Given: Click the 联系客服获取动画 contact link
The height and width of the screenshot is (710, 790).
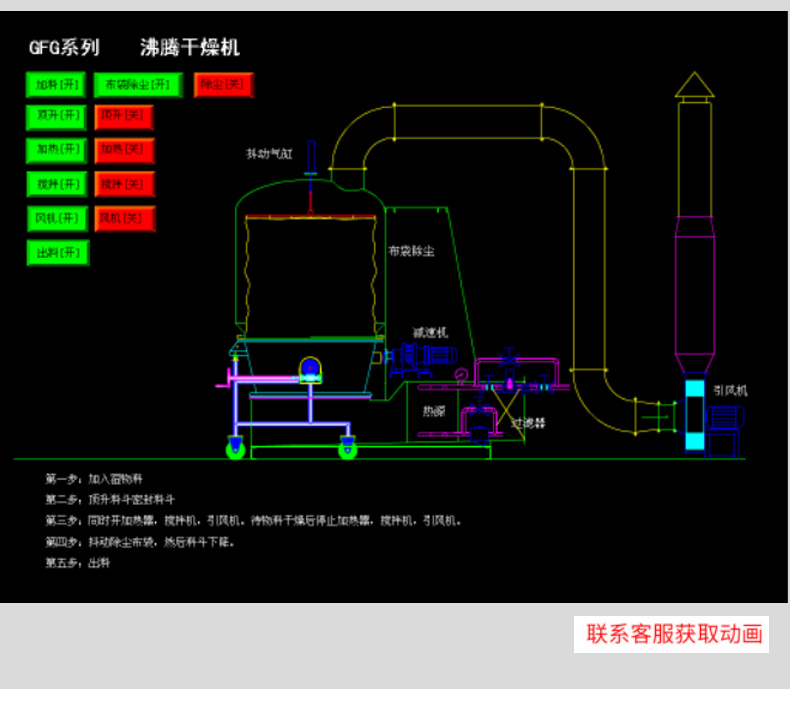Looking at the screenshot, I should pyautogui.click(x=674, y=634).
